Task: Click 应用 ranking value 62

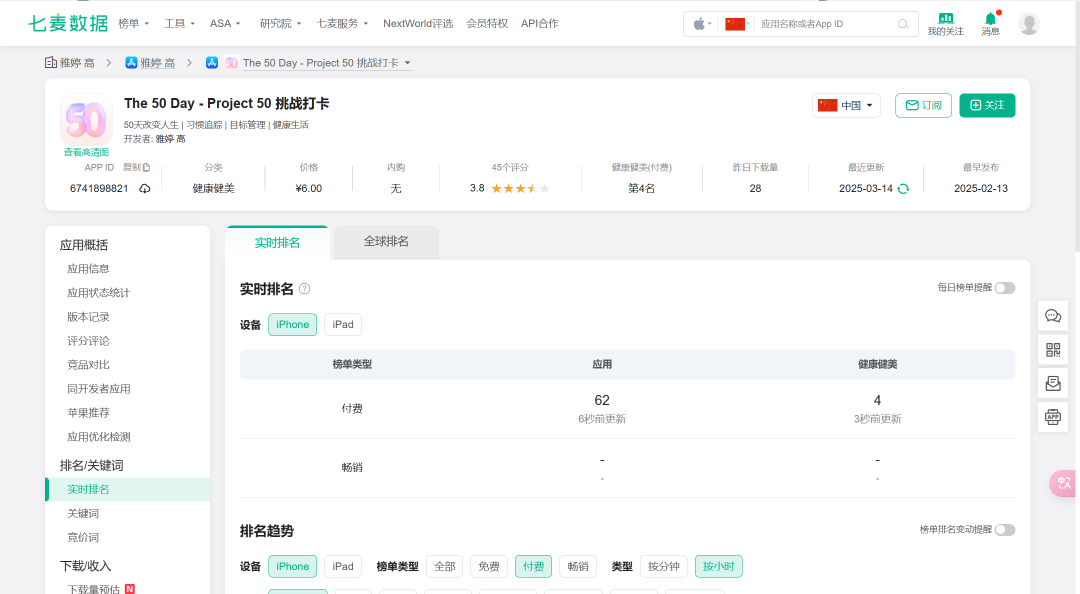Action: click(602, 400)
